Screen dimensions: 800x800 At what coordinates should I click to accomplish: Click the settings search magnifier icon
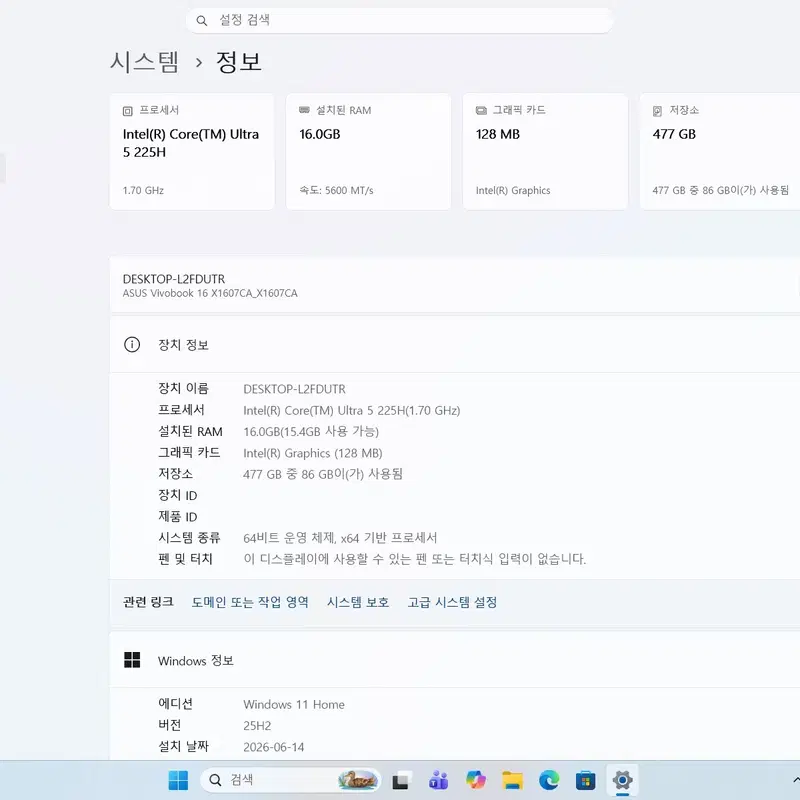pos(202,21)
